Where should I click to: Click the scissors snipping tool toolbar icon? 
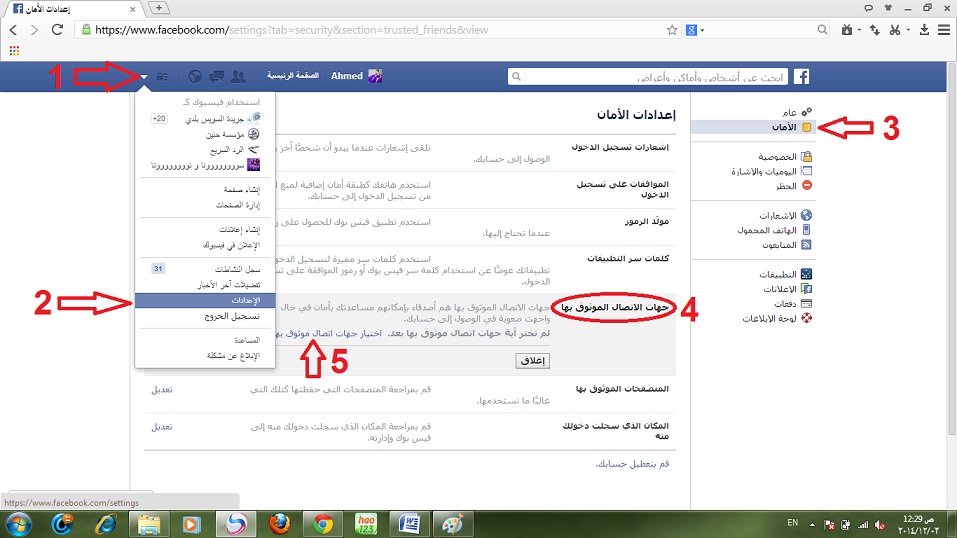895,29
